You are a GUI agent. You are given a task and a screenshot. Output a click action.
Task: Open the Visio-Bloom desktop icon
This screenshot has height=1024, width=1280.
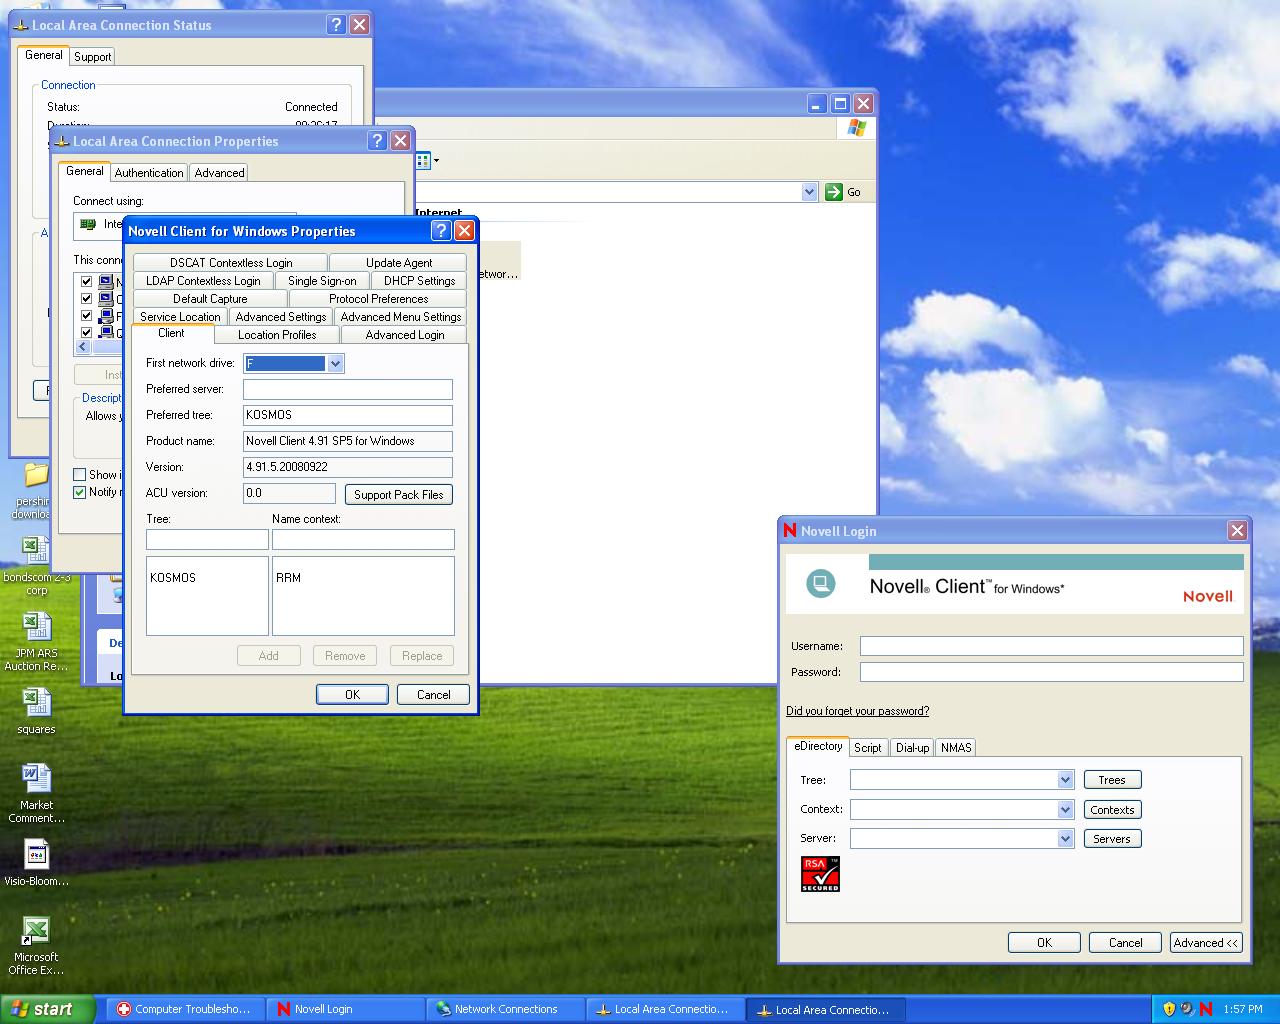click(36, 854)
